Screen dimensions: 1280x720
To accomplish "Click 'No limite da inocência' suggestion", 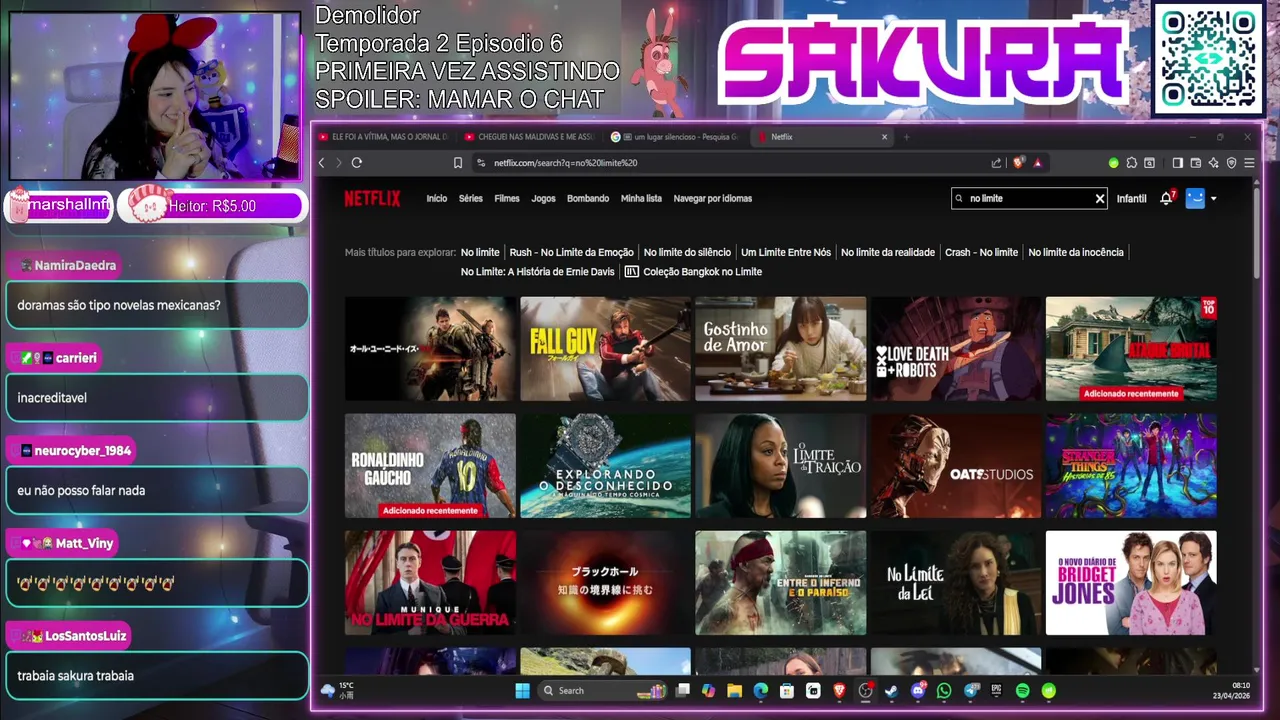I will tap(1076, 252).
